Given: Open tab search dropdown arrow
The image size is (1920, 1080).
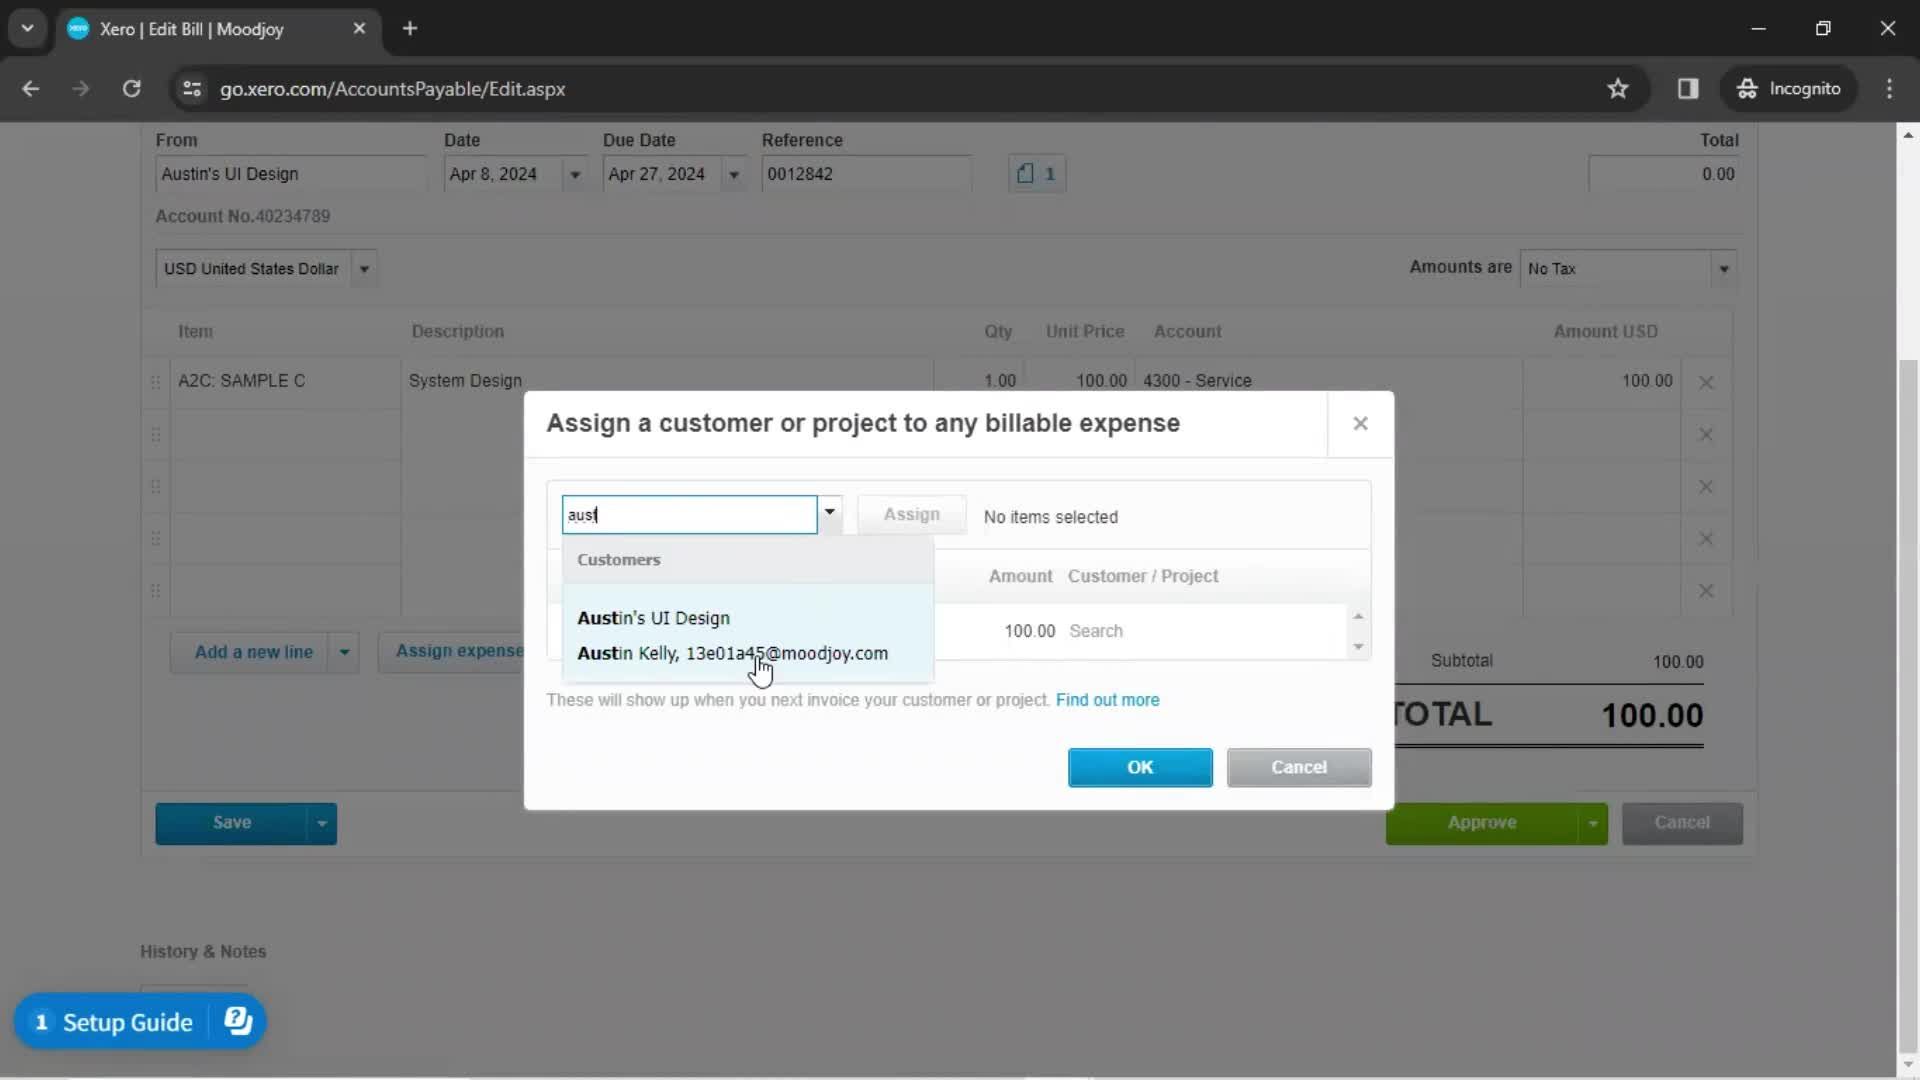Looking at the screenshot, I should [27, 29].
